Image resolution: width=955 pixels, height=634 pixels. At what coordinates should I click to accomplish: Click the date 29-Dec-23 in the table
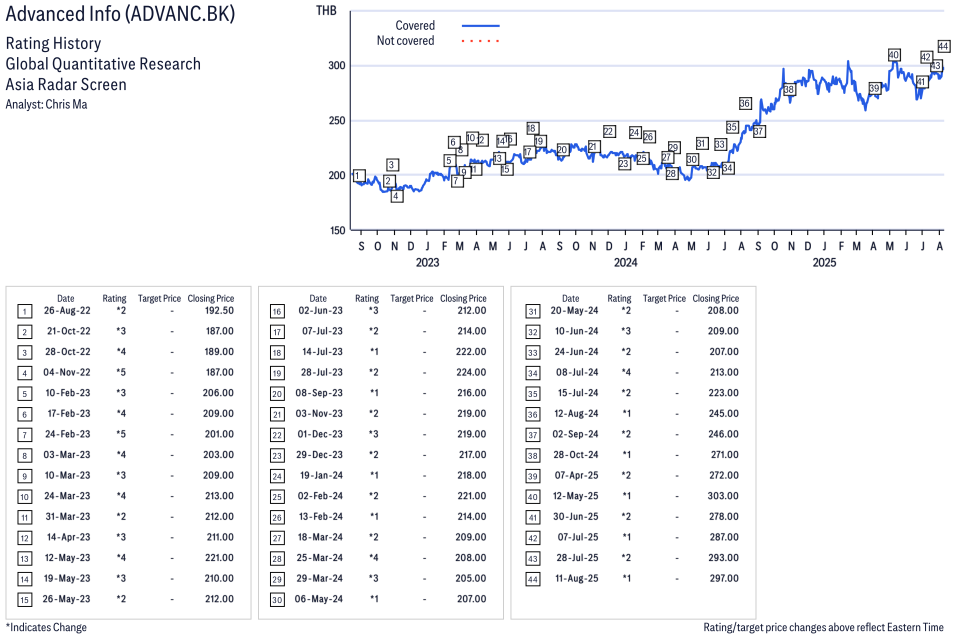pyautogui.click(x=319, y=455)
